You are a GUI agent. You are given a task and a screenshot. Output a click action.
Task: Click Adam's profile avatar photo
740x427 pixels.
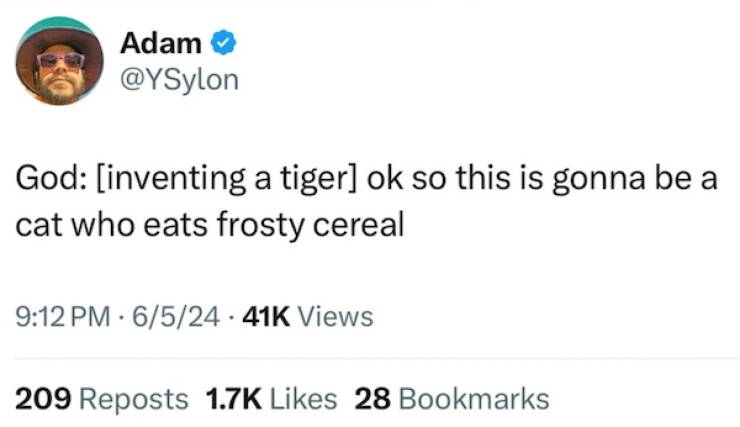[x=59, y=62]
